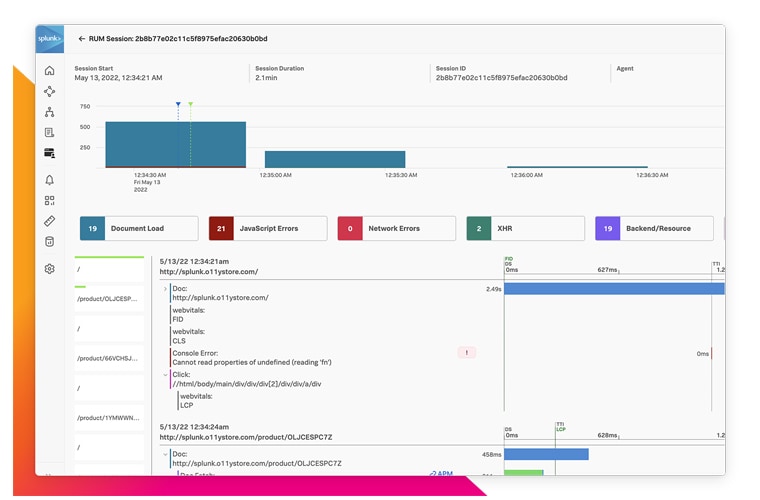
Task: Filter by XHR events
Action: (525, 228)
